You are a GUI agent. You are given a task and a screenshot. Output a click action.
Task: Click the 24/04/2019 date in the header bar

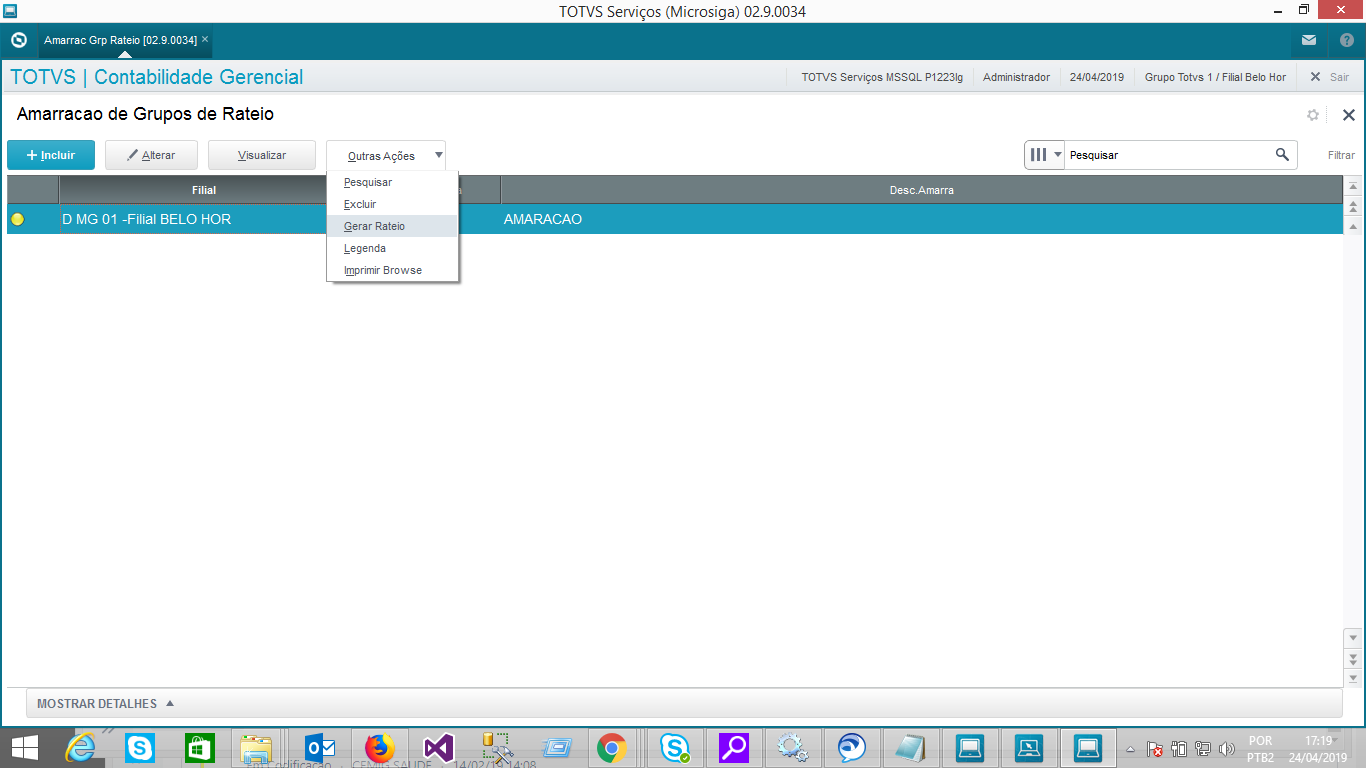tap(1097, 77)
